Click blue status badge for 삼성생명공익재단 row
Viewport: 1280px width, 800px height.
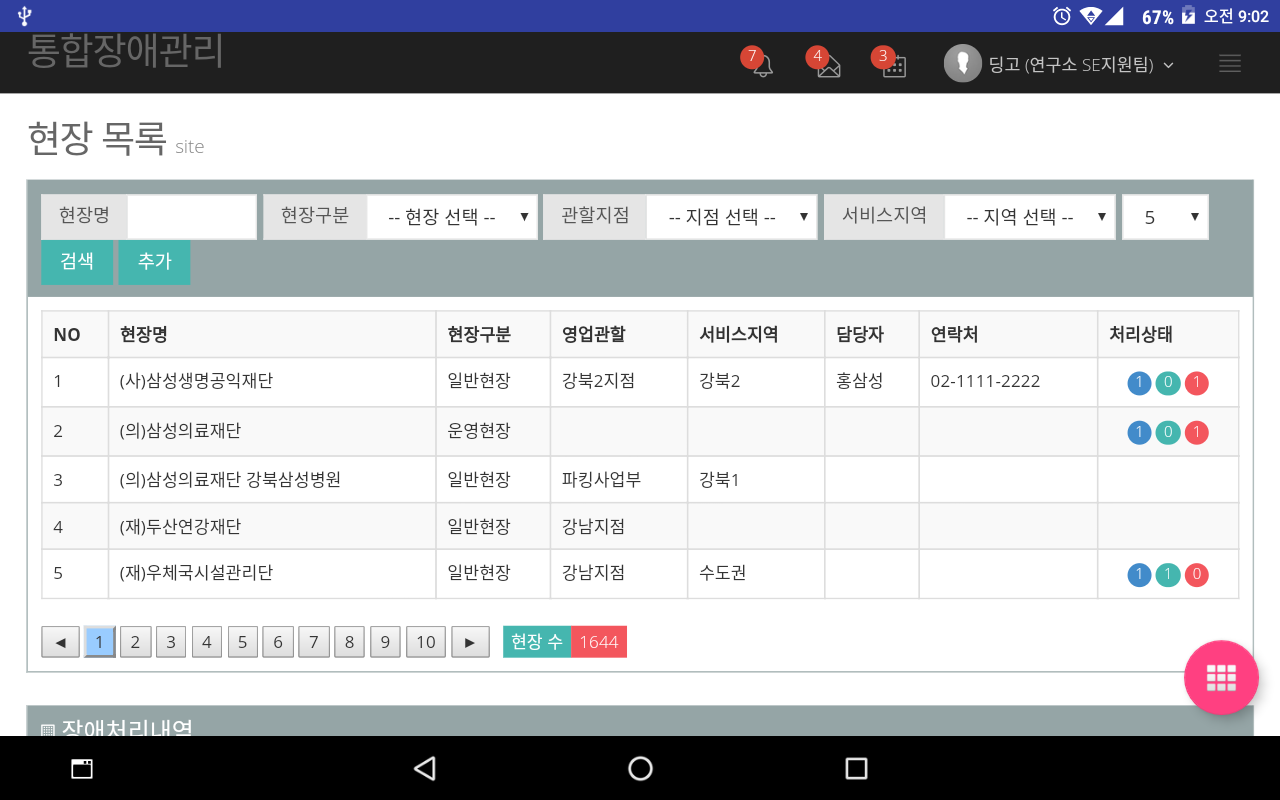1139,383
